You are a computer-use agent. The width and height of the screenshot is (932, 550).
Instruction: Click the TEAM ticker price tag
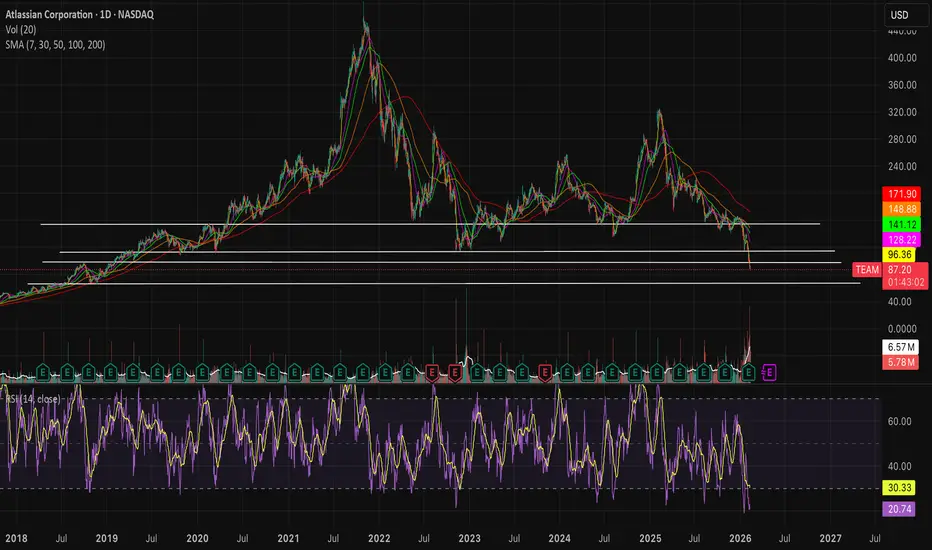pos(867,269)
